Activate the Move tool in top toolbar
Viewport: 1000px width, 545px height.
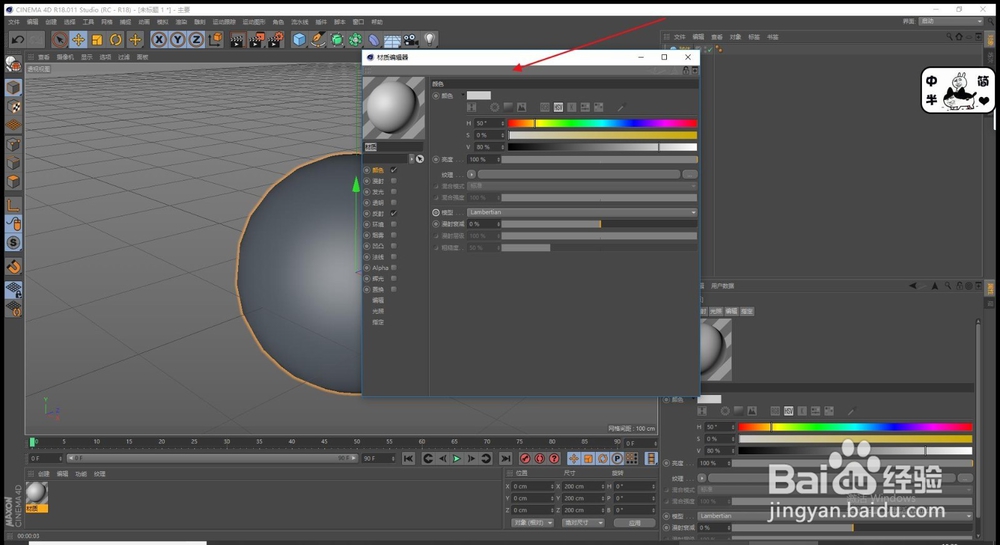tap(78, 40)
